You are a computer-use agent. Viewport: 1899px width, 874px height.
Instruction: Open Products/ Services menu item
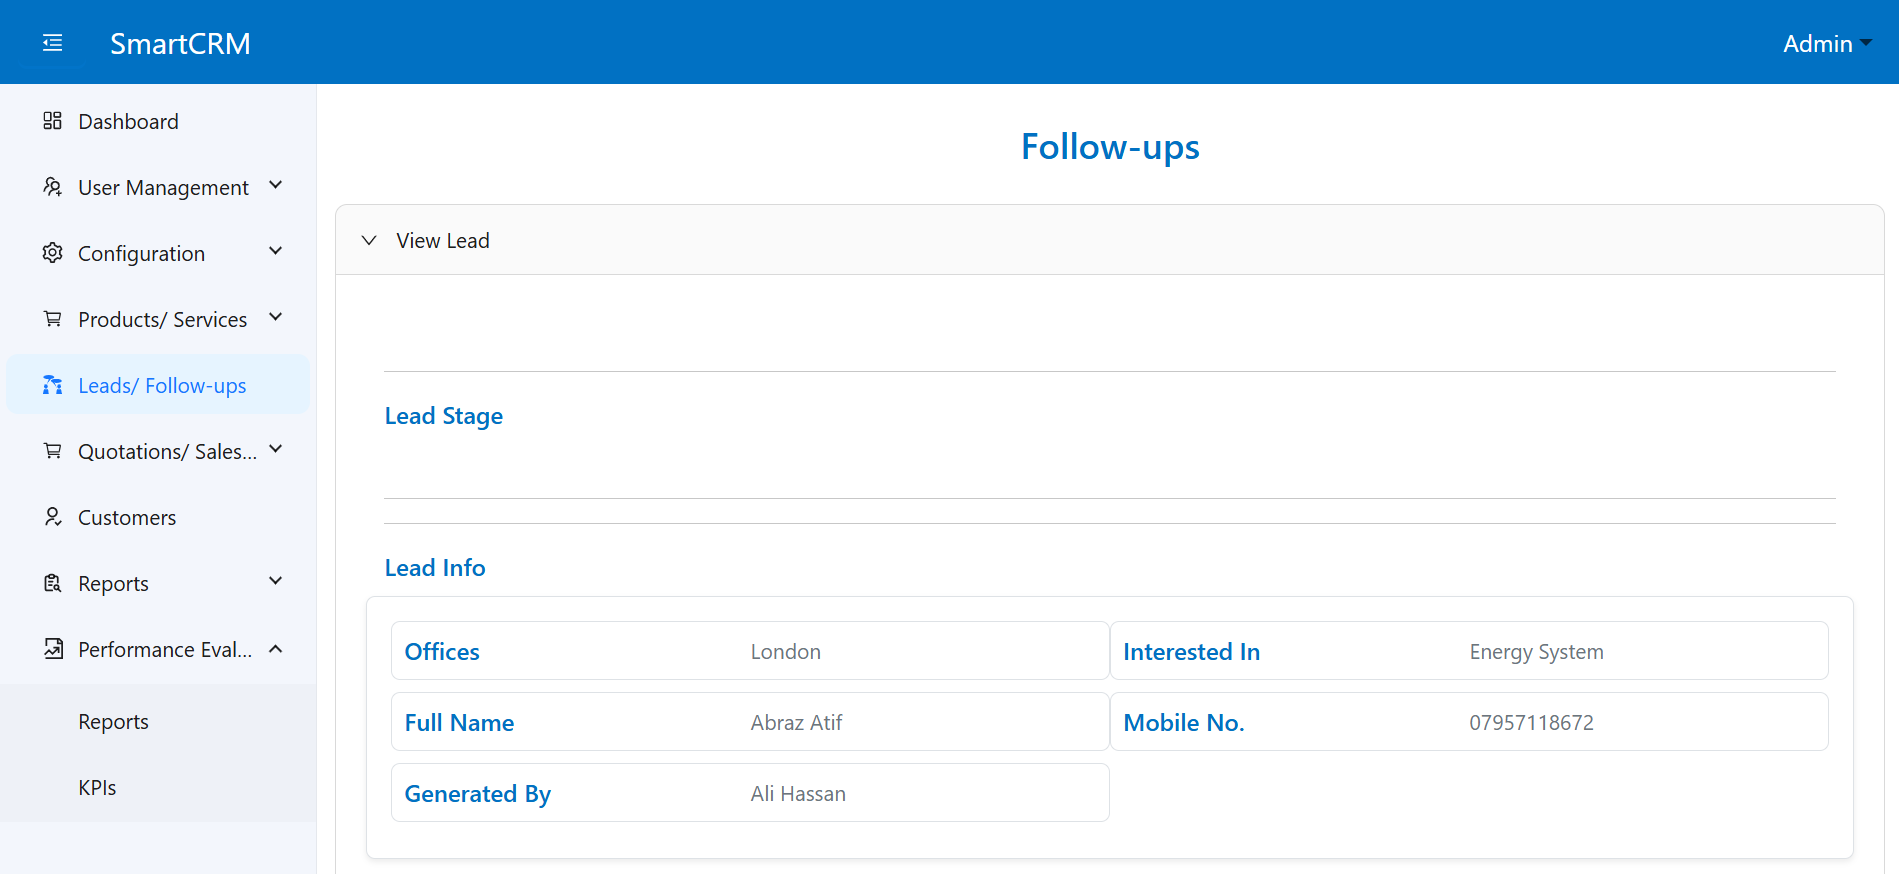coord(158,319)
